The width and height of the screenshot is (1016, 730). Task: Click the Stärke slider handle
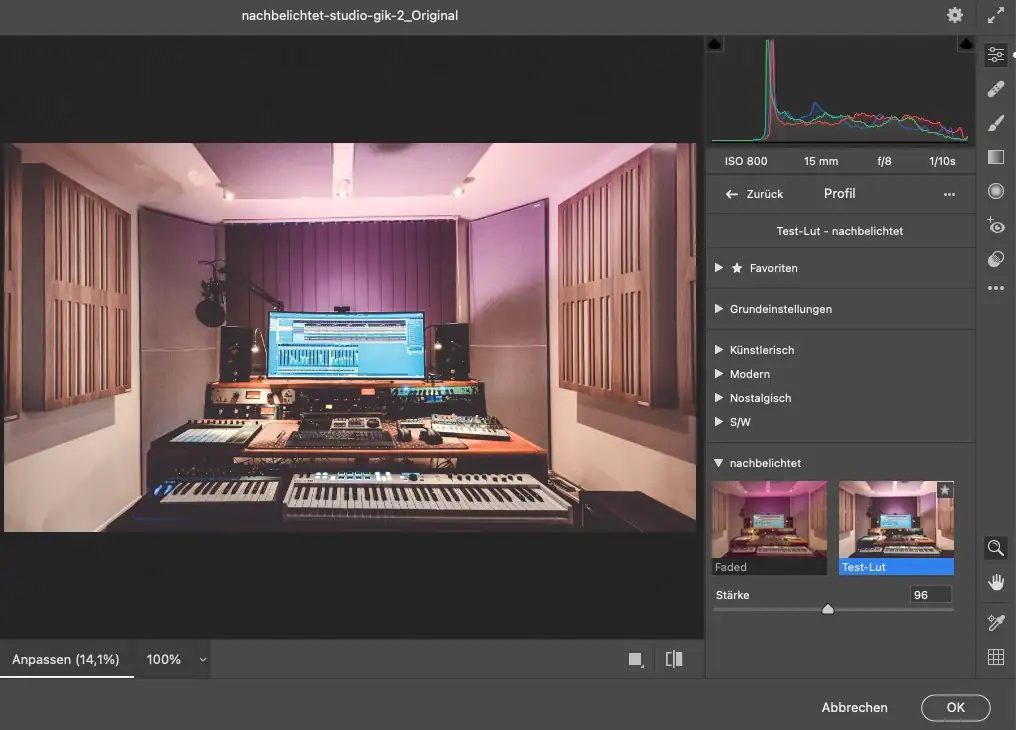[827, 609]
